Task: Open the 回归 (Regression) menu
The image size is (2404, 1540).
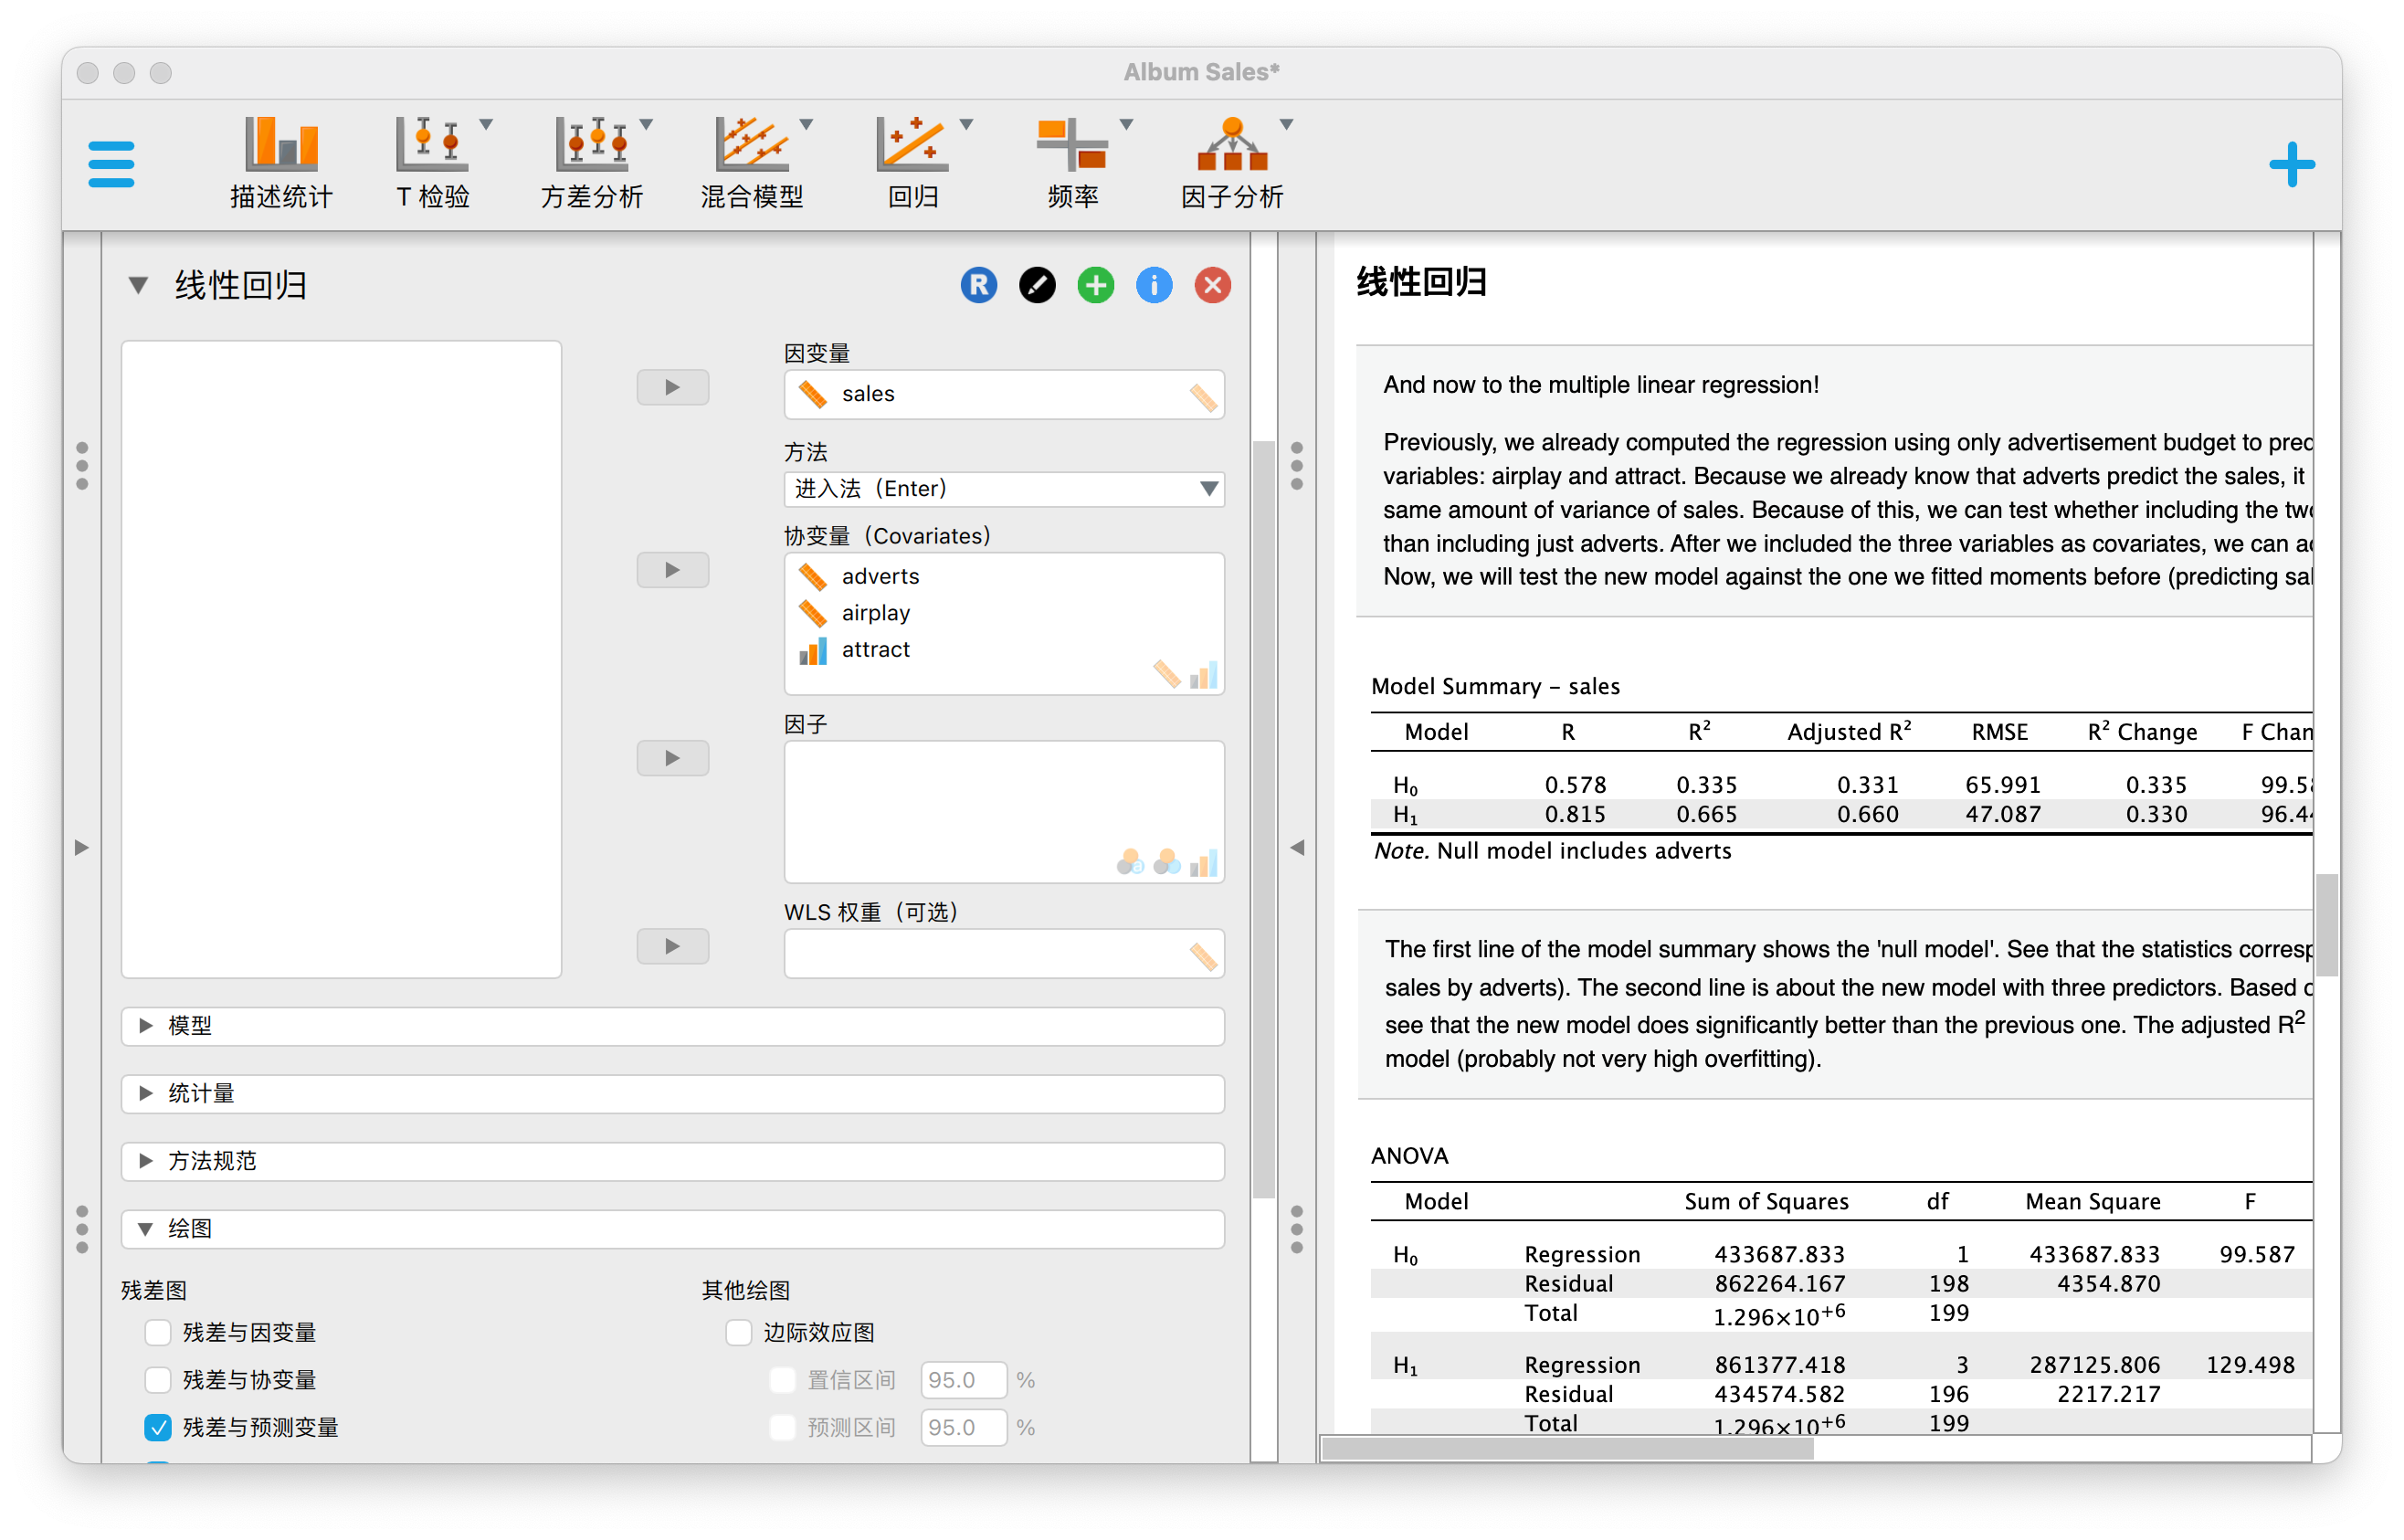Action: click(912, 162)
